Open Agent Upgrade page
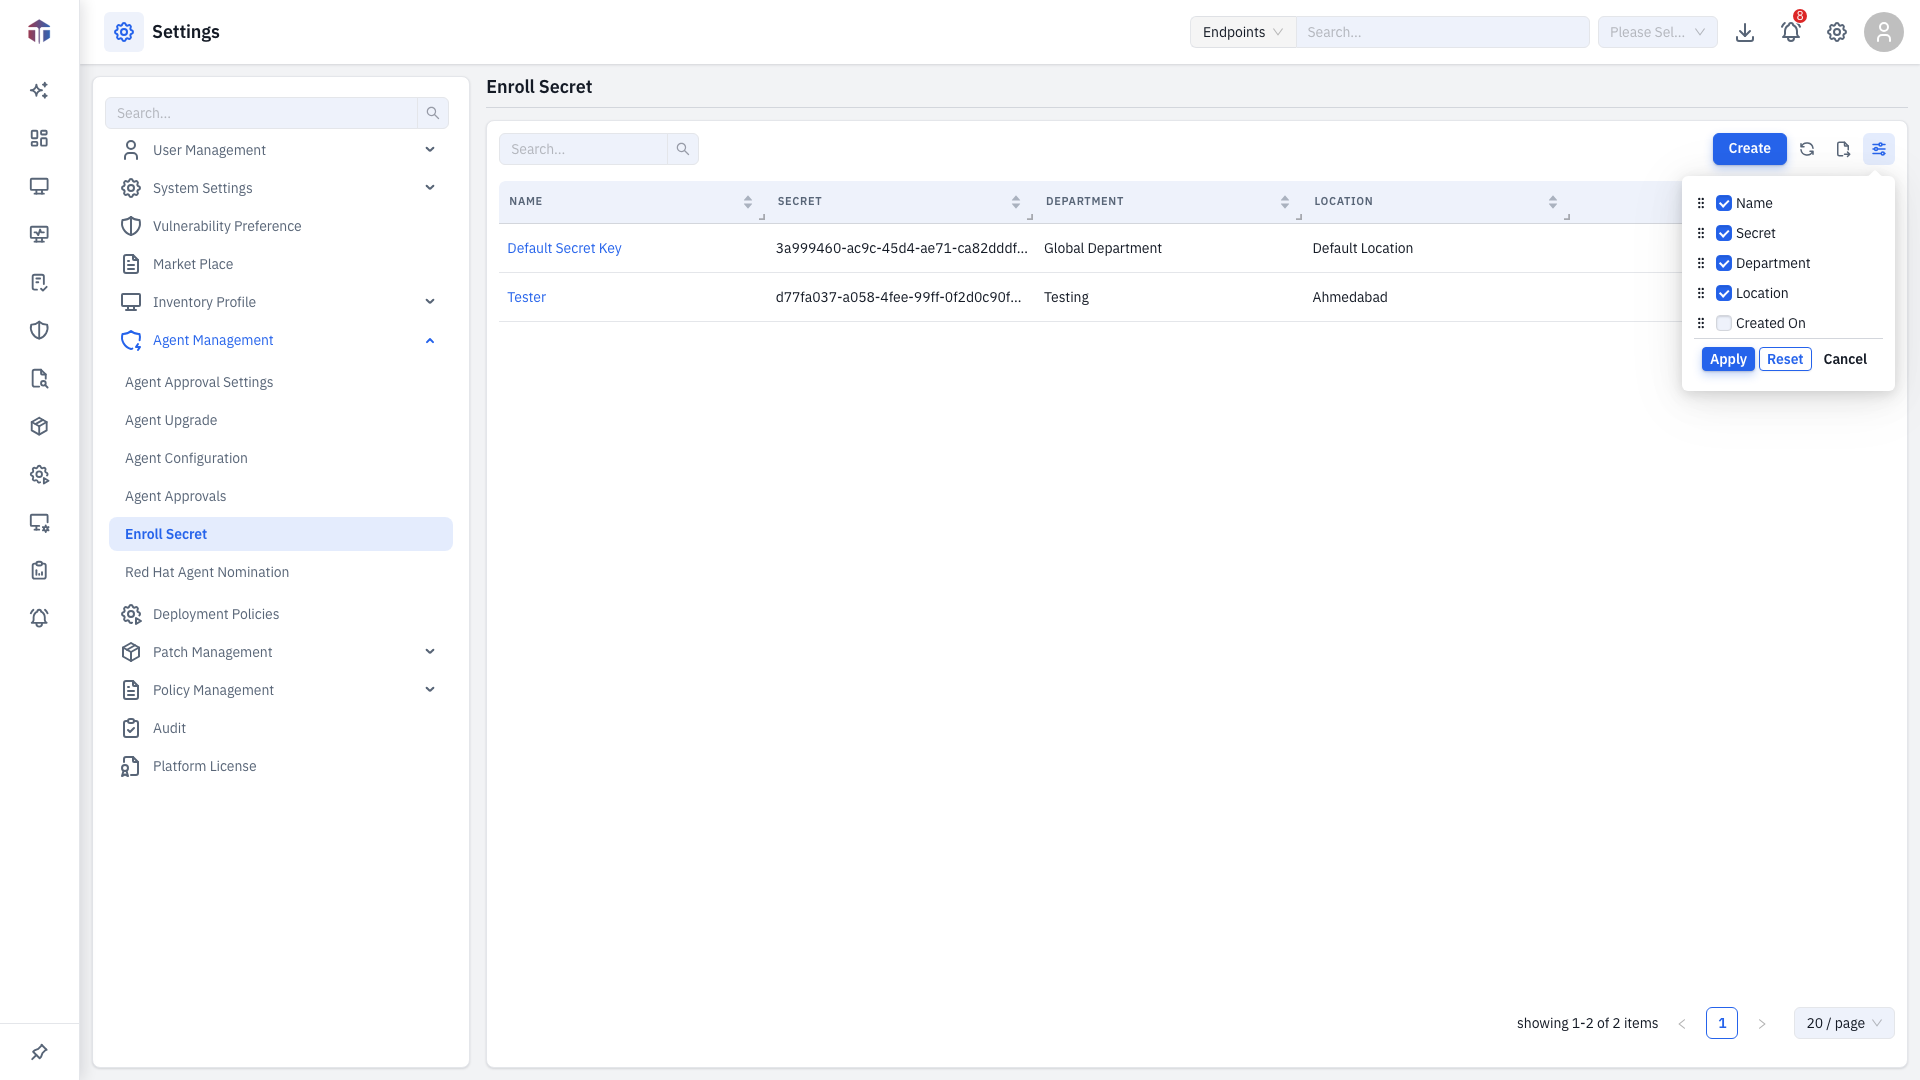The height and width of the screenshot is (1080, 1920). pyautogui.click(x=171, y=420)
